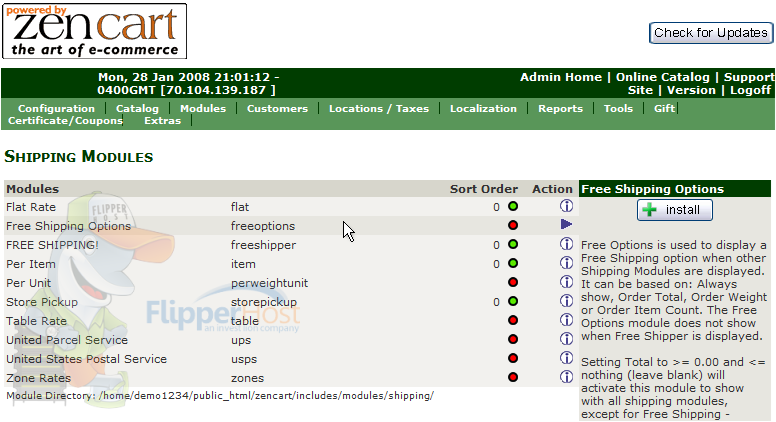Screen dimensions: 776x422
Task: Go to Admin Home
Action: coord(561,77)
